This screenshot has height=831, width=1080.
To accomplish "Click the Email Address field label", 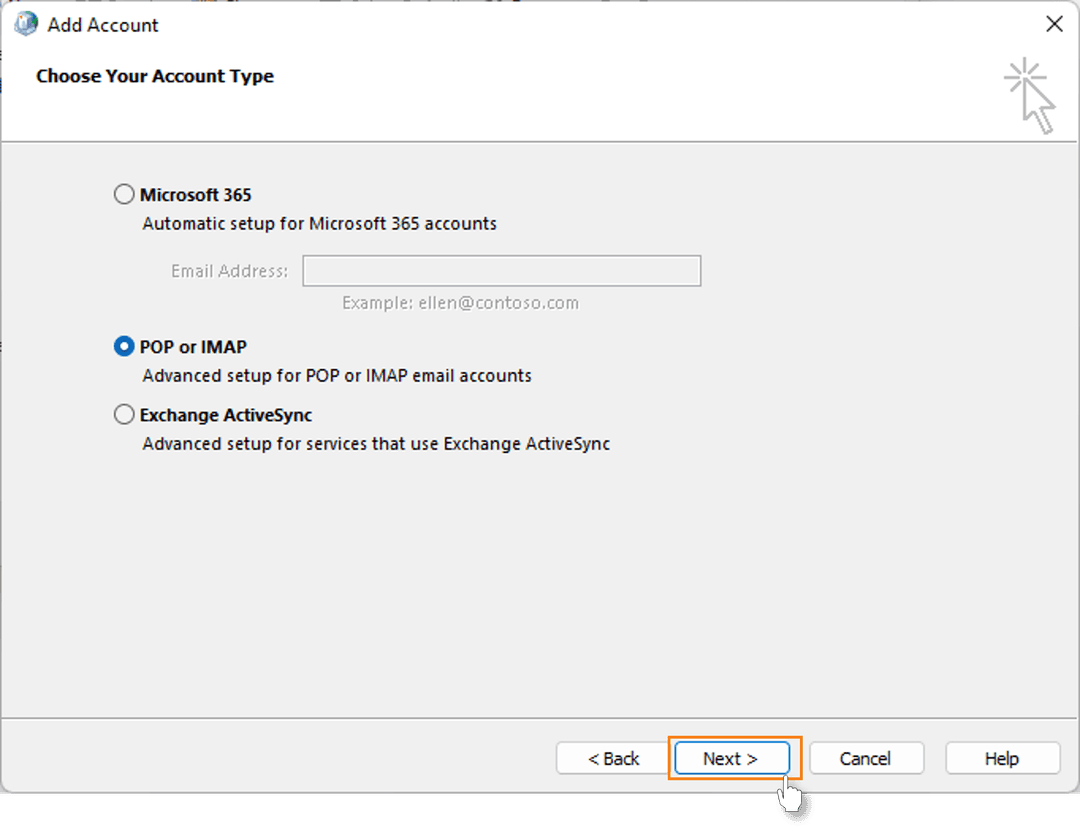I will point(229,270).
